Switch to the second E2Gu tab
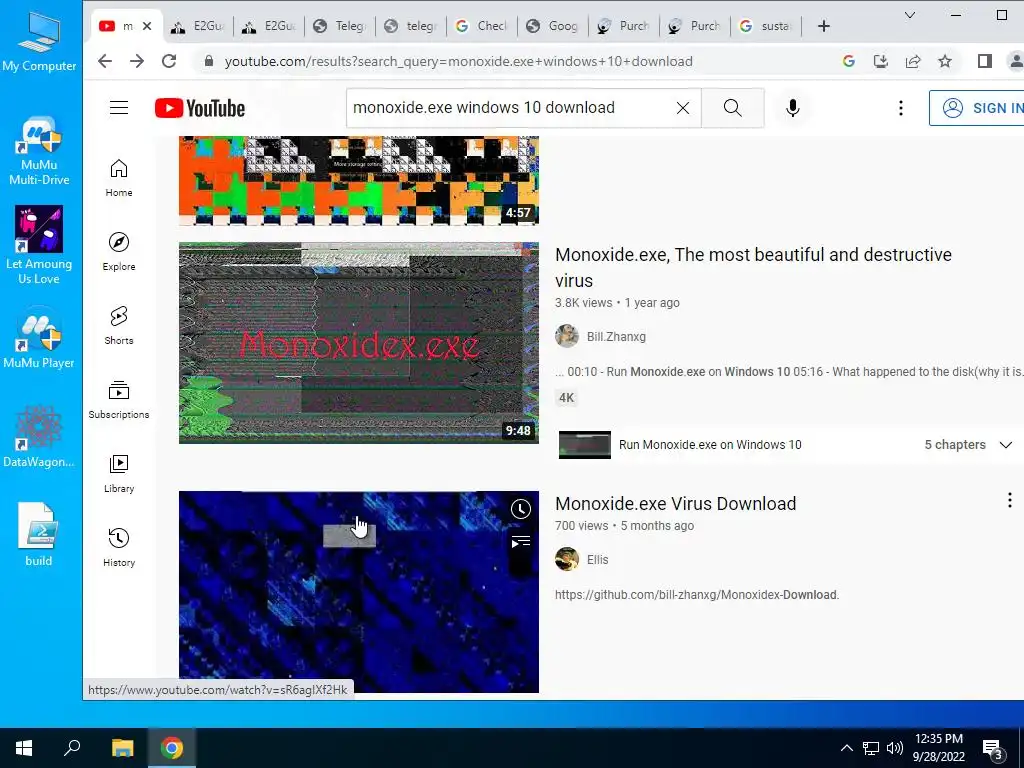This screenshot has width=1024, height=768. click(x=268, y=26)
